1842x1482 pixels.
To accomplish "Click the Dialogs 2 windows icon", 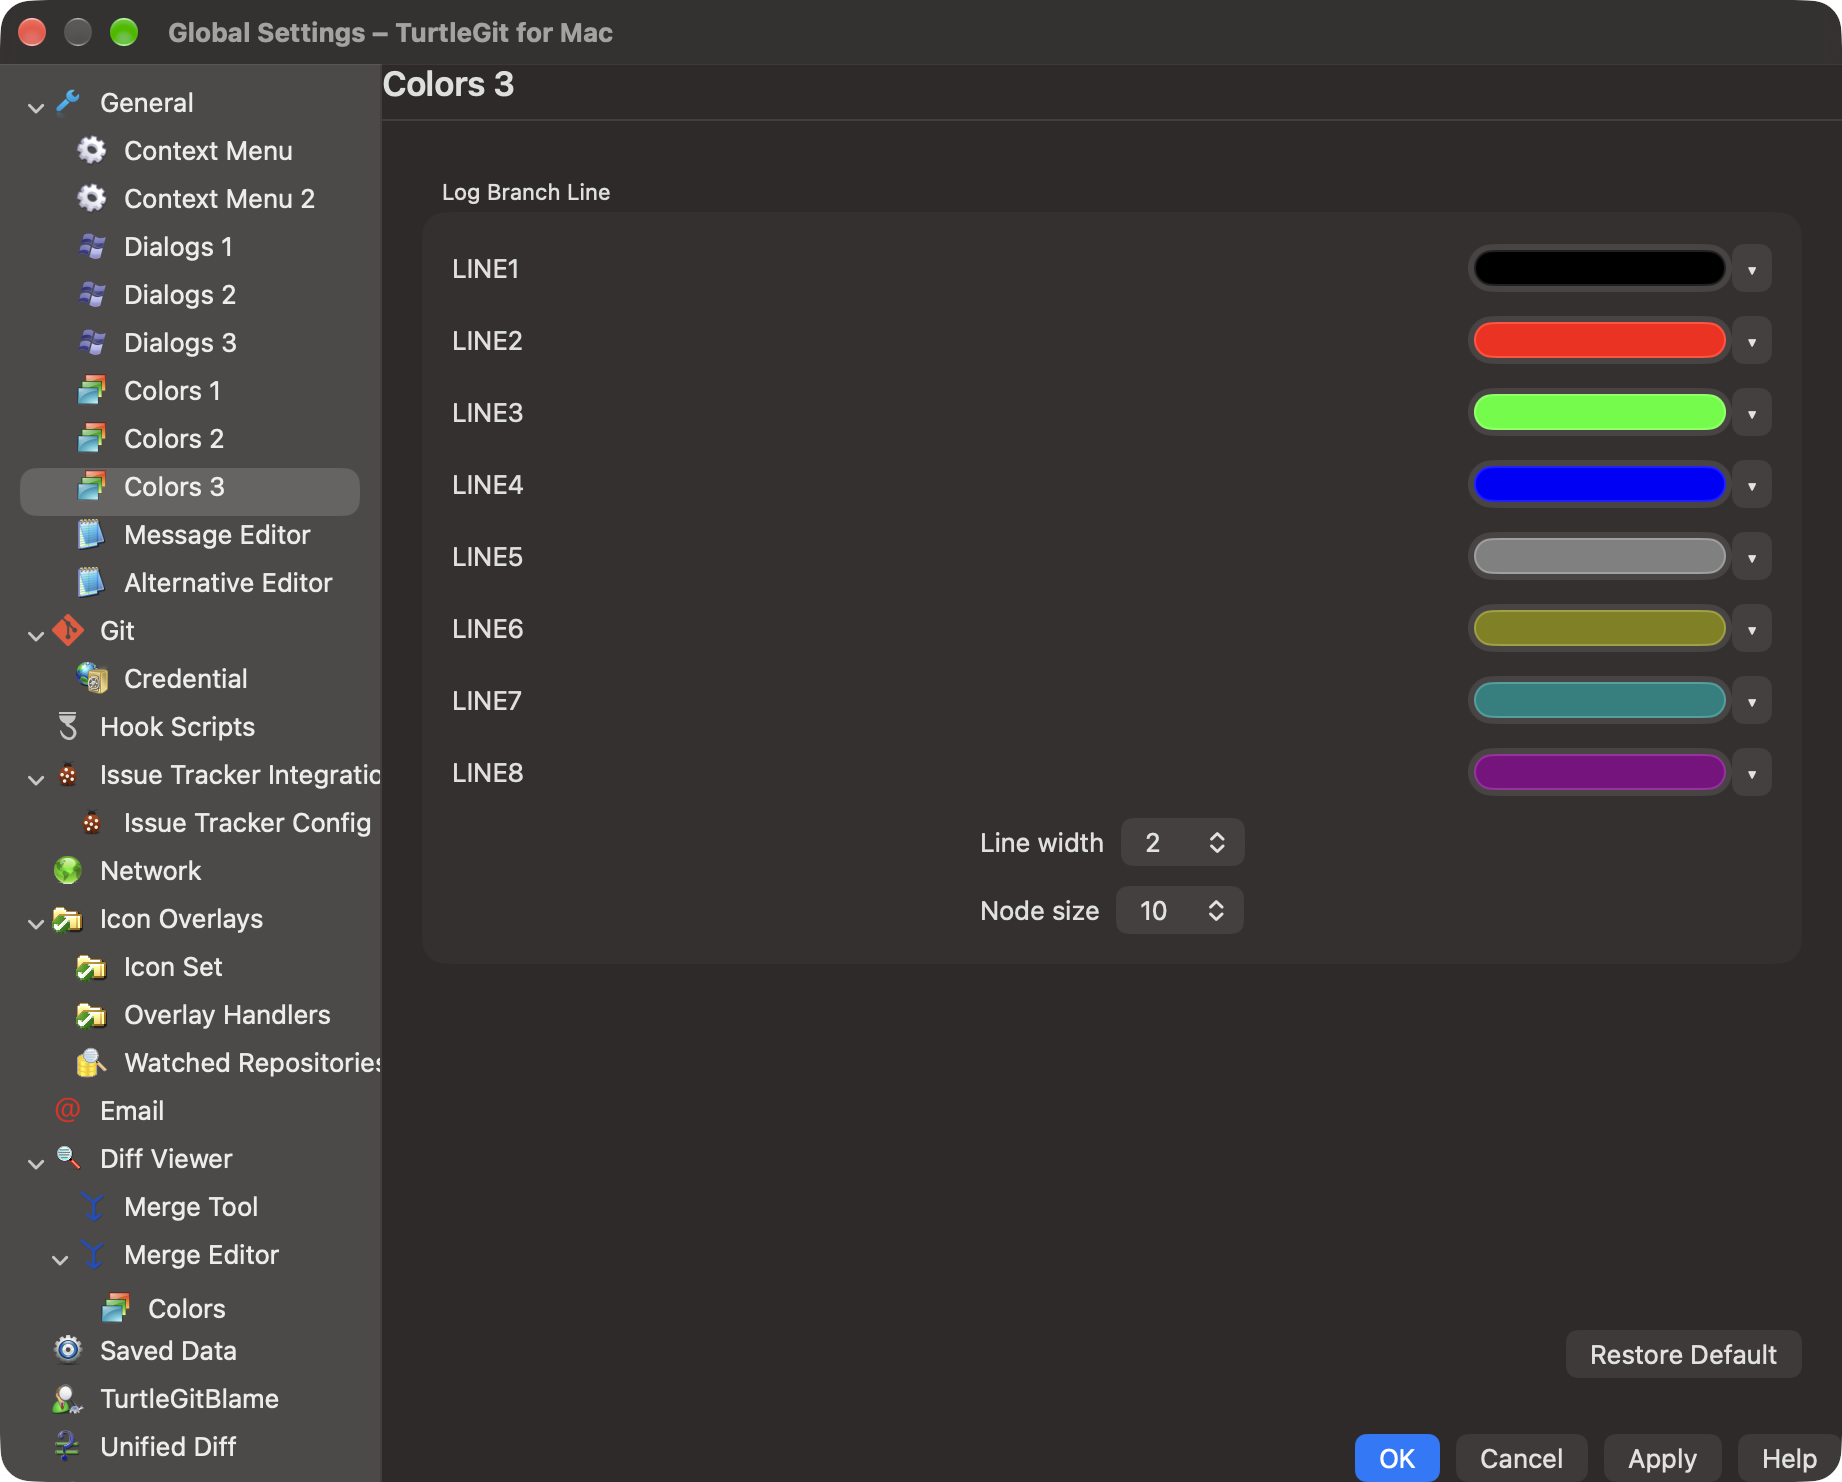I will click(x=92, y=294).
